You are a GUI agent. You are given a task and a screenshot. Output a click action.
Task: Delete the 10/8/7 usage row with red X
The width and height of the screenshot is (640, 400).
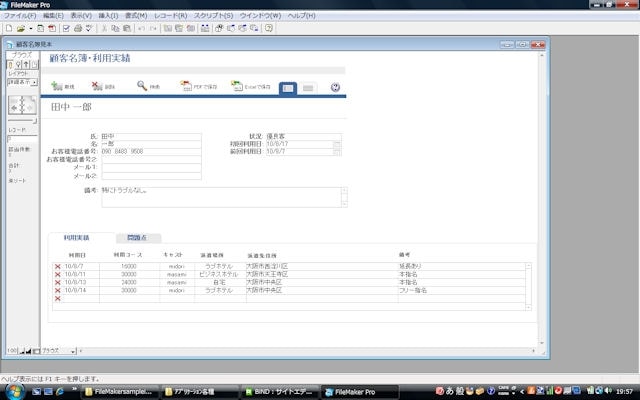point(57,267)
